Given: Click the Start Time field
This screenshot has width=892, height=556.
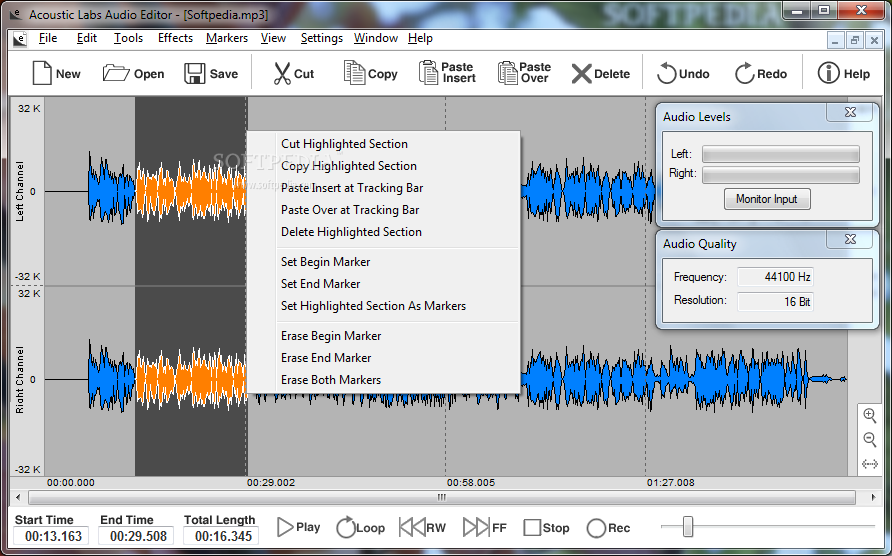Looking at the screenshot, I should pos(53,536).
